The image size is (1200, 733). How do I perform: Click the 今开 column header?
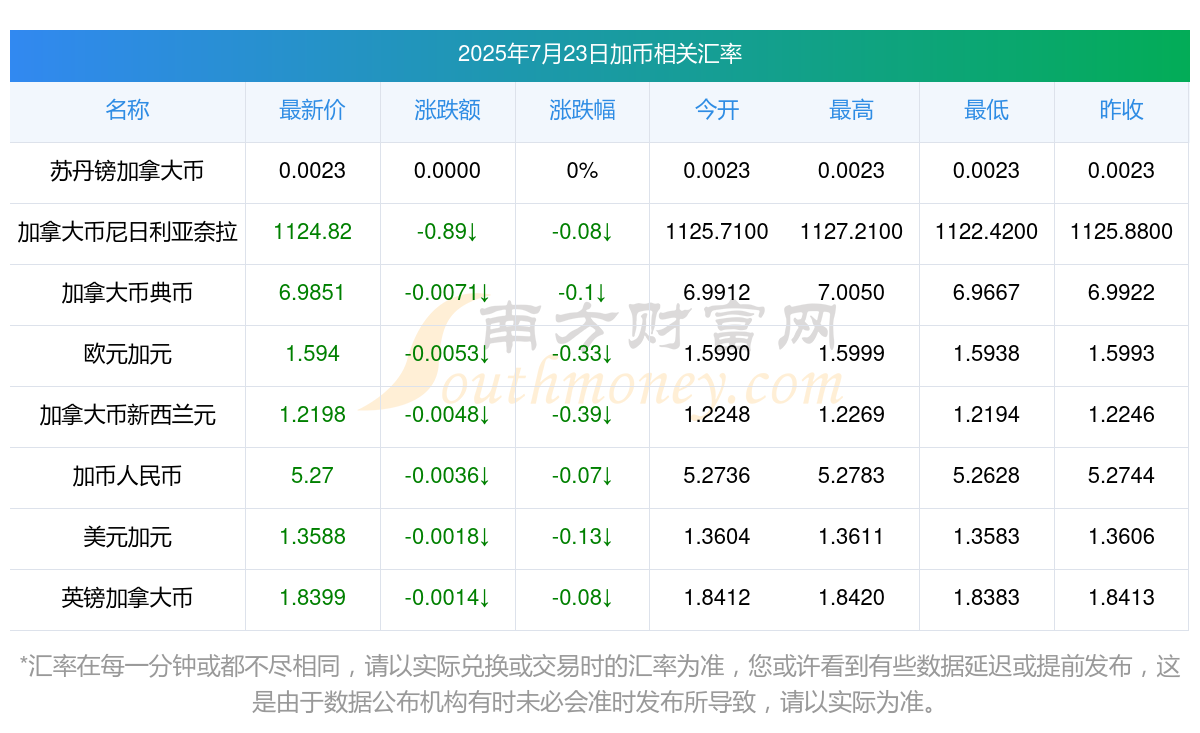pos(717,110)
